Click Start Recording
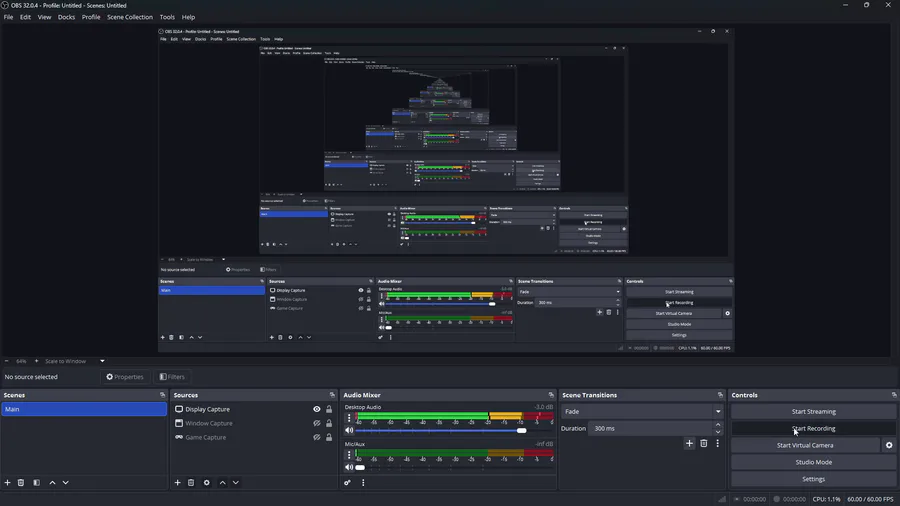 tap(813, 428)
